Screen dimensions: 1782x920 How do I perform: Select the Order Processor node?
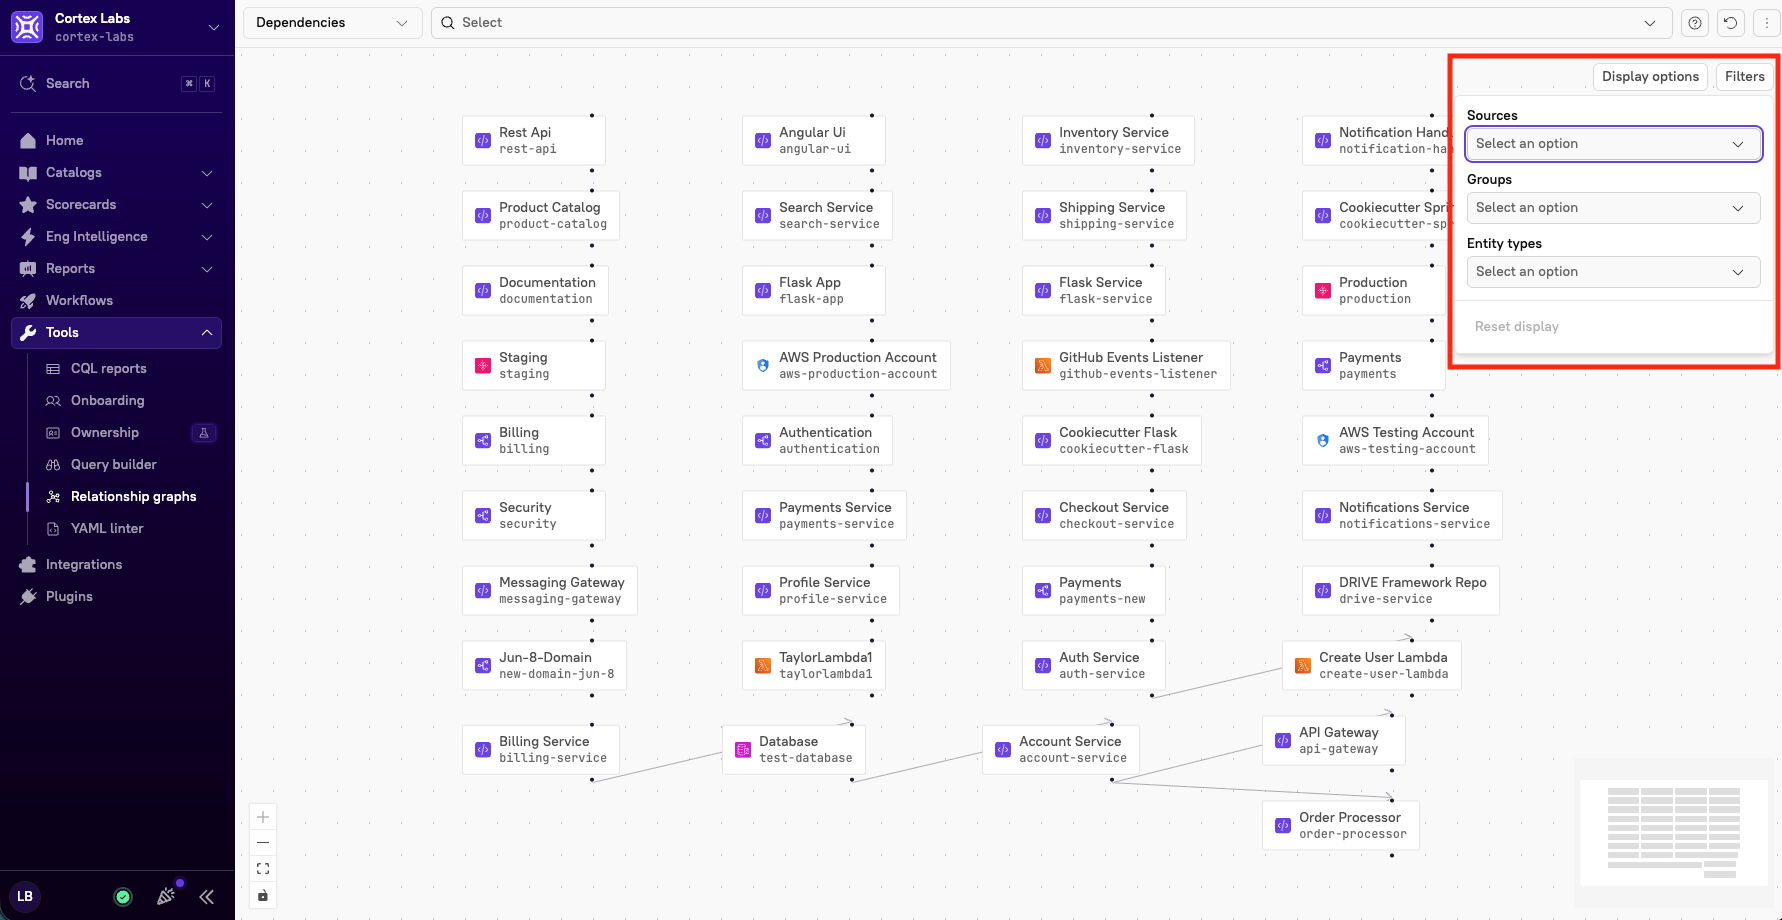pyautogui.click(x=1340, y=825)
